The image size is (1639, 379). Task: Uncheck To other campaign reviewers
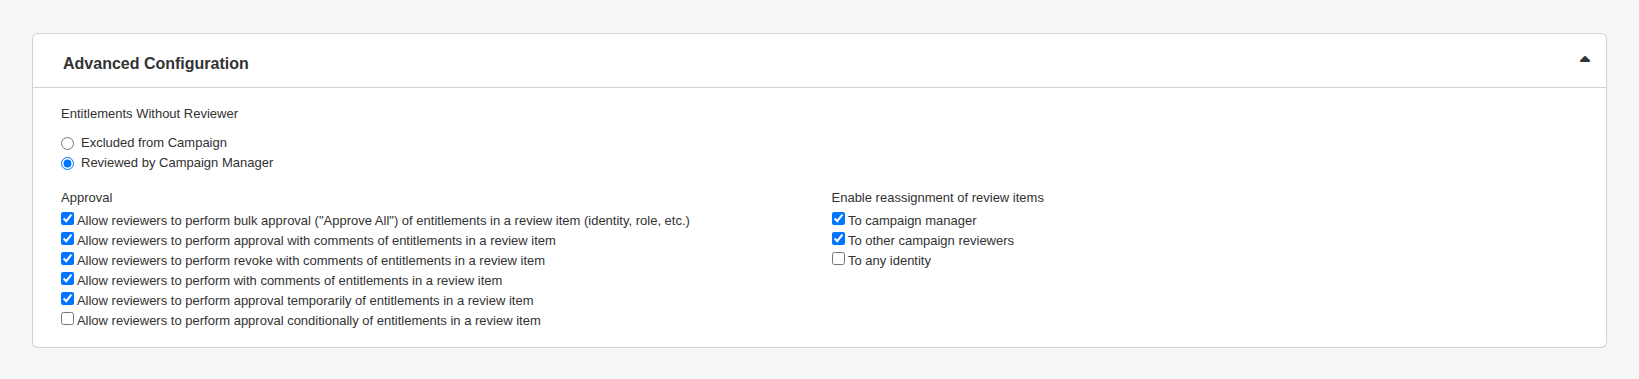(838, 239)
